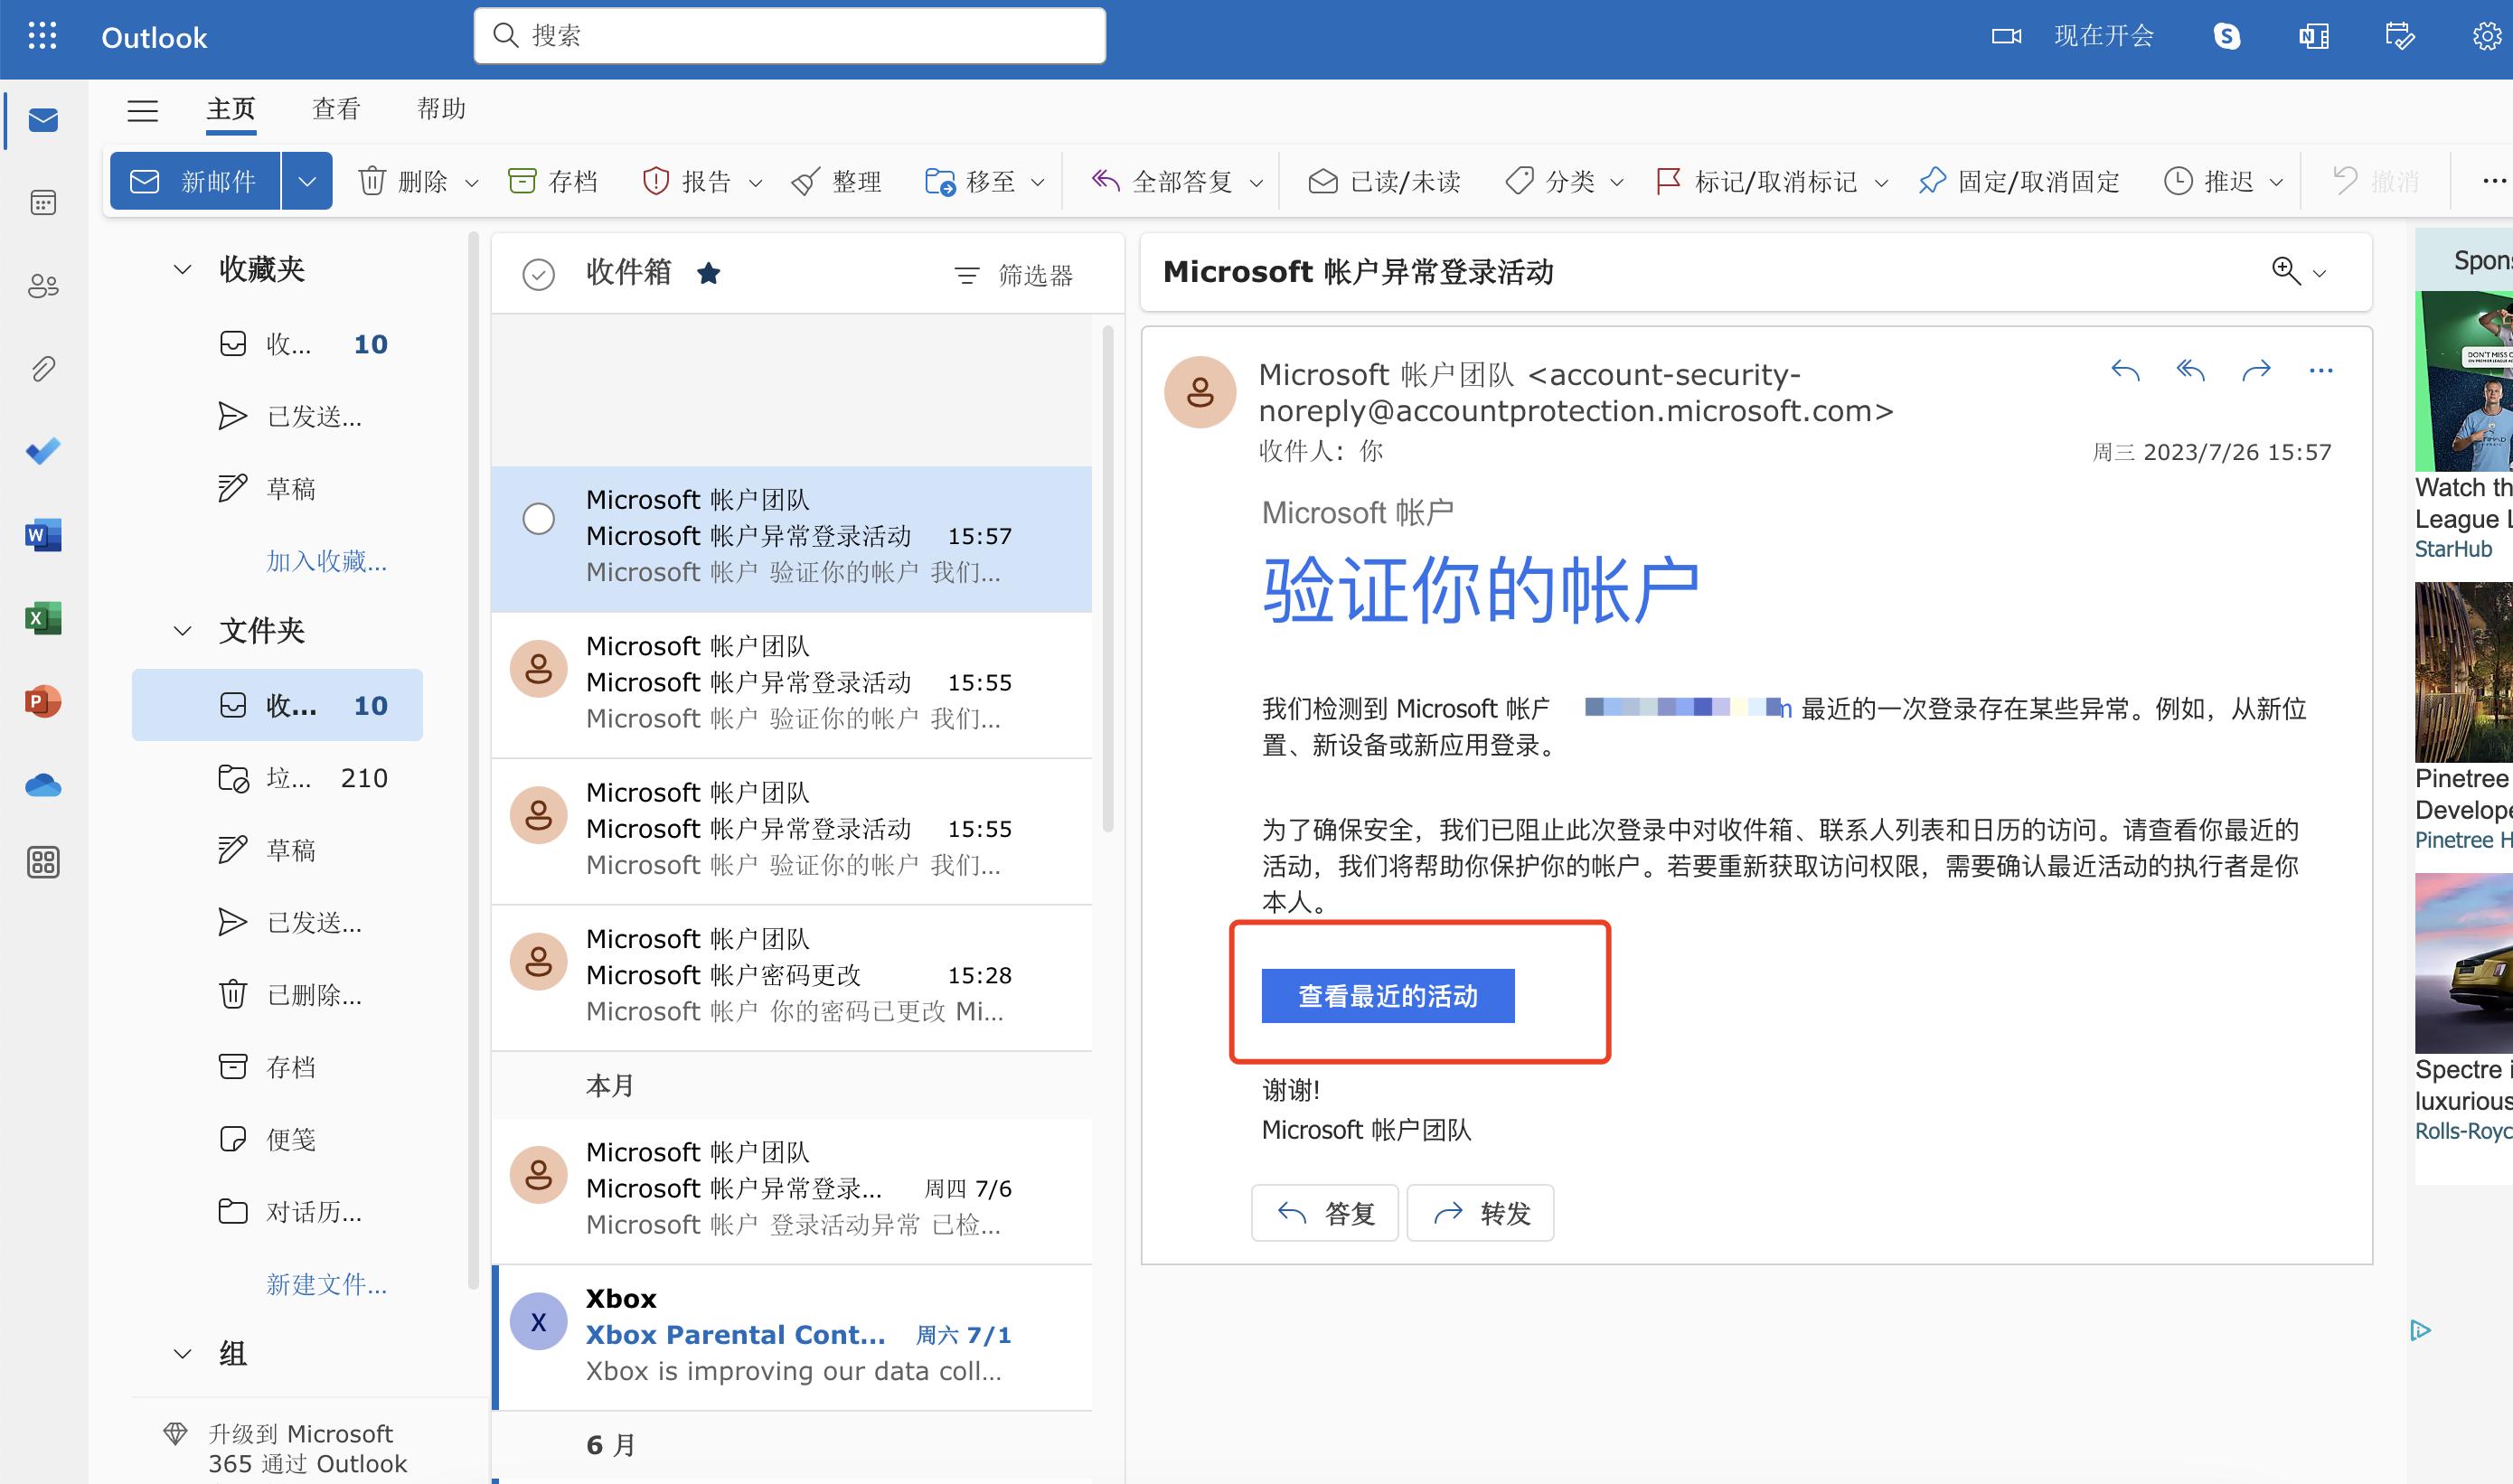Launch the PowerPoint app icon
This screenshot has width=2513, height=1484.
pyautogui.click(x=43, y=701)
